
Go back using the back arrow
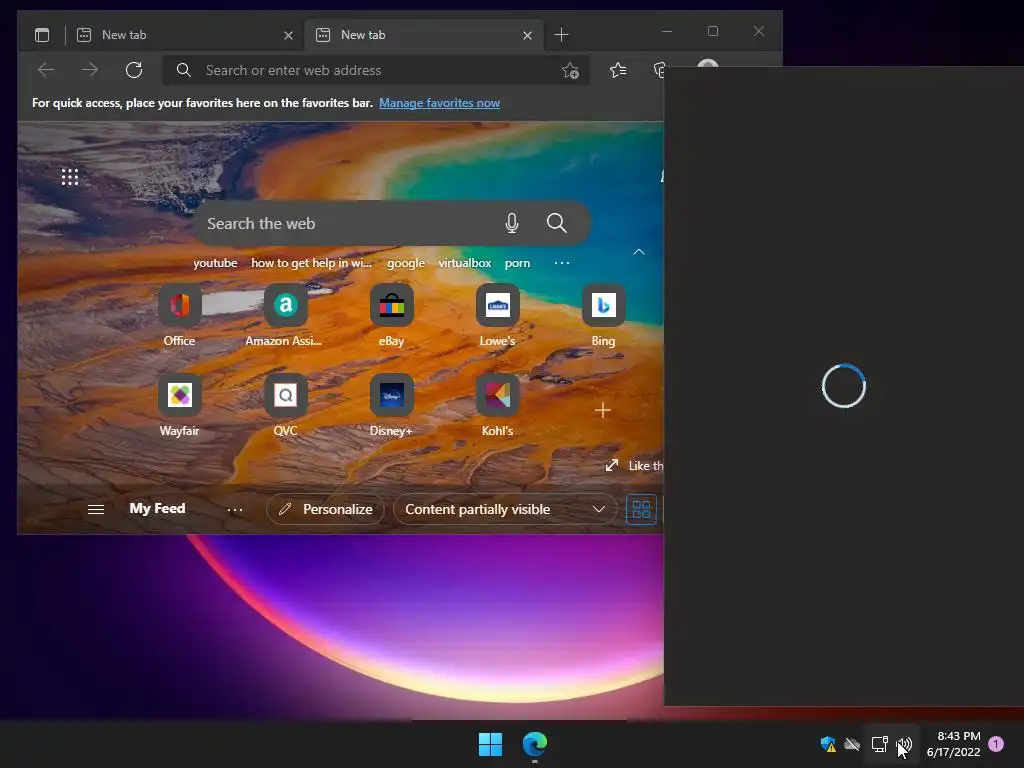[x=46, y=70]
